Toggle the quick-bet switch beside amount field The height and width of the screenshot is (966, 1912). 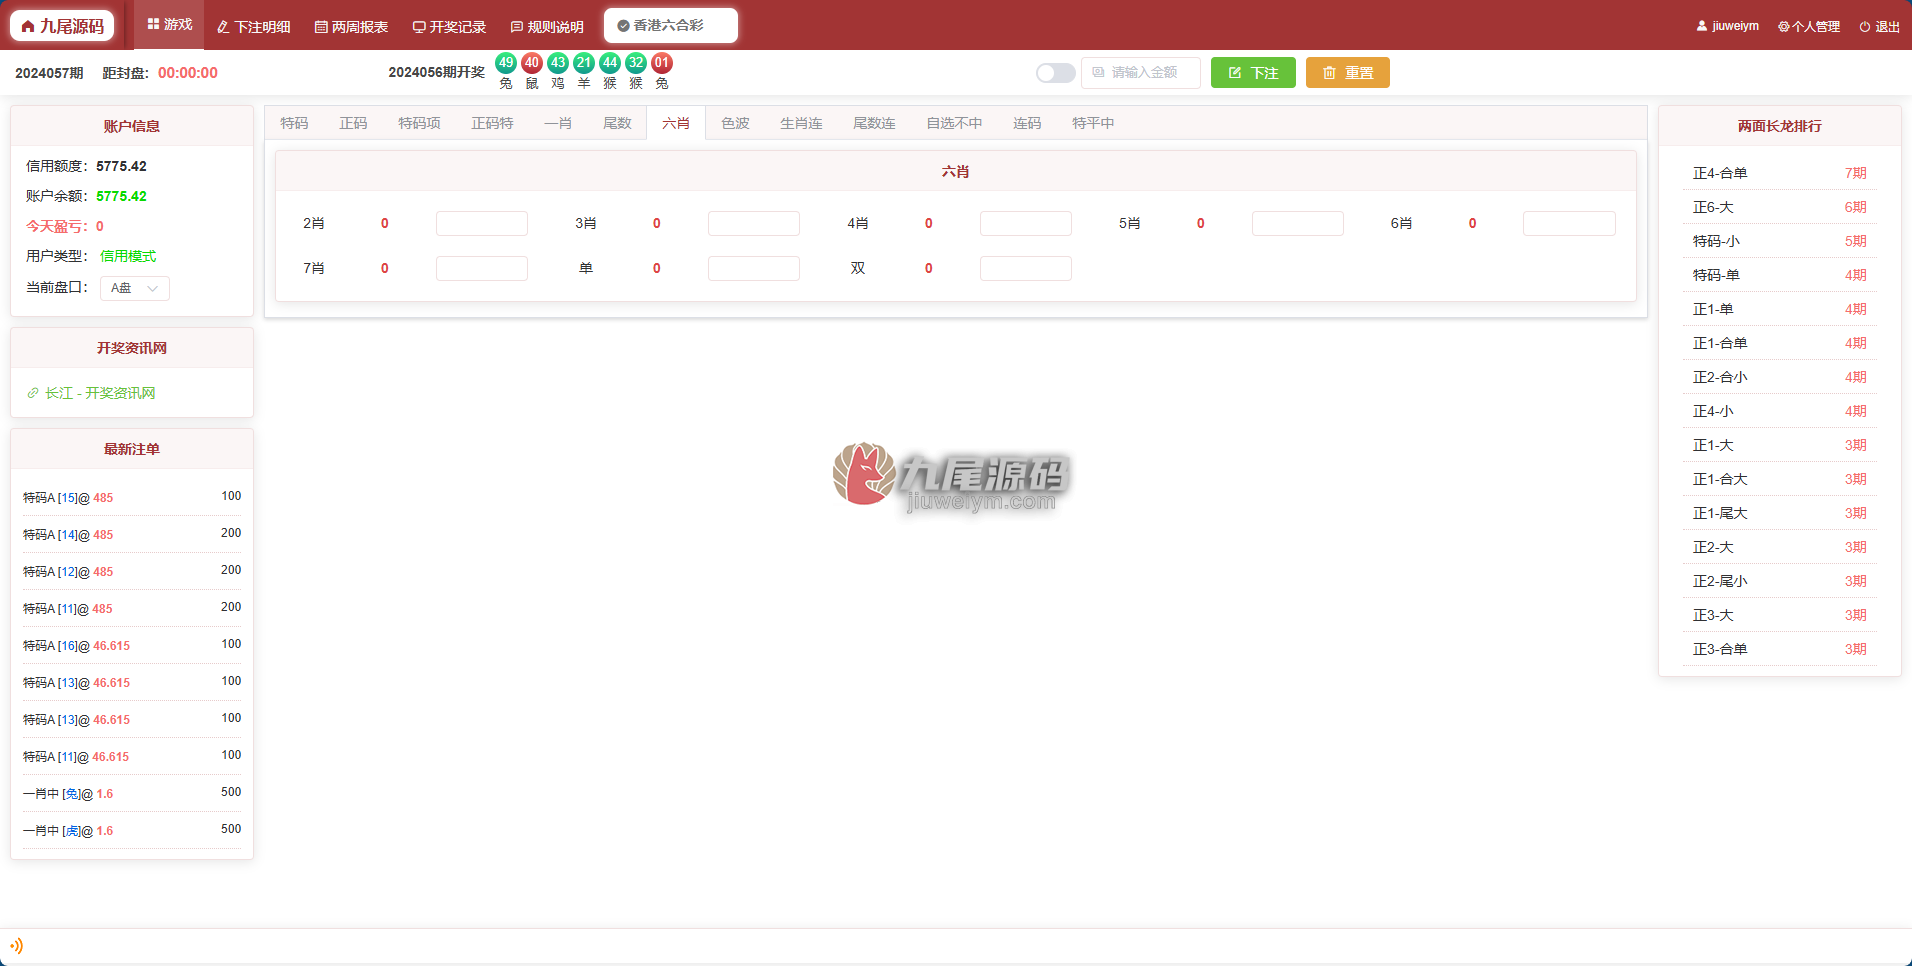(1055, 73)
